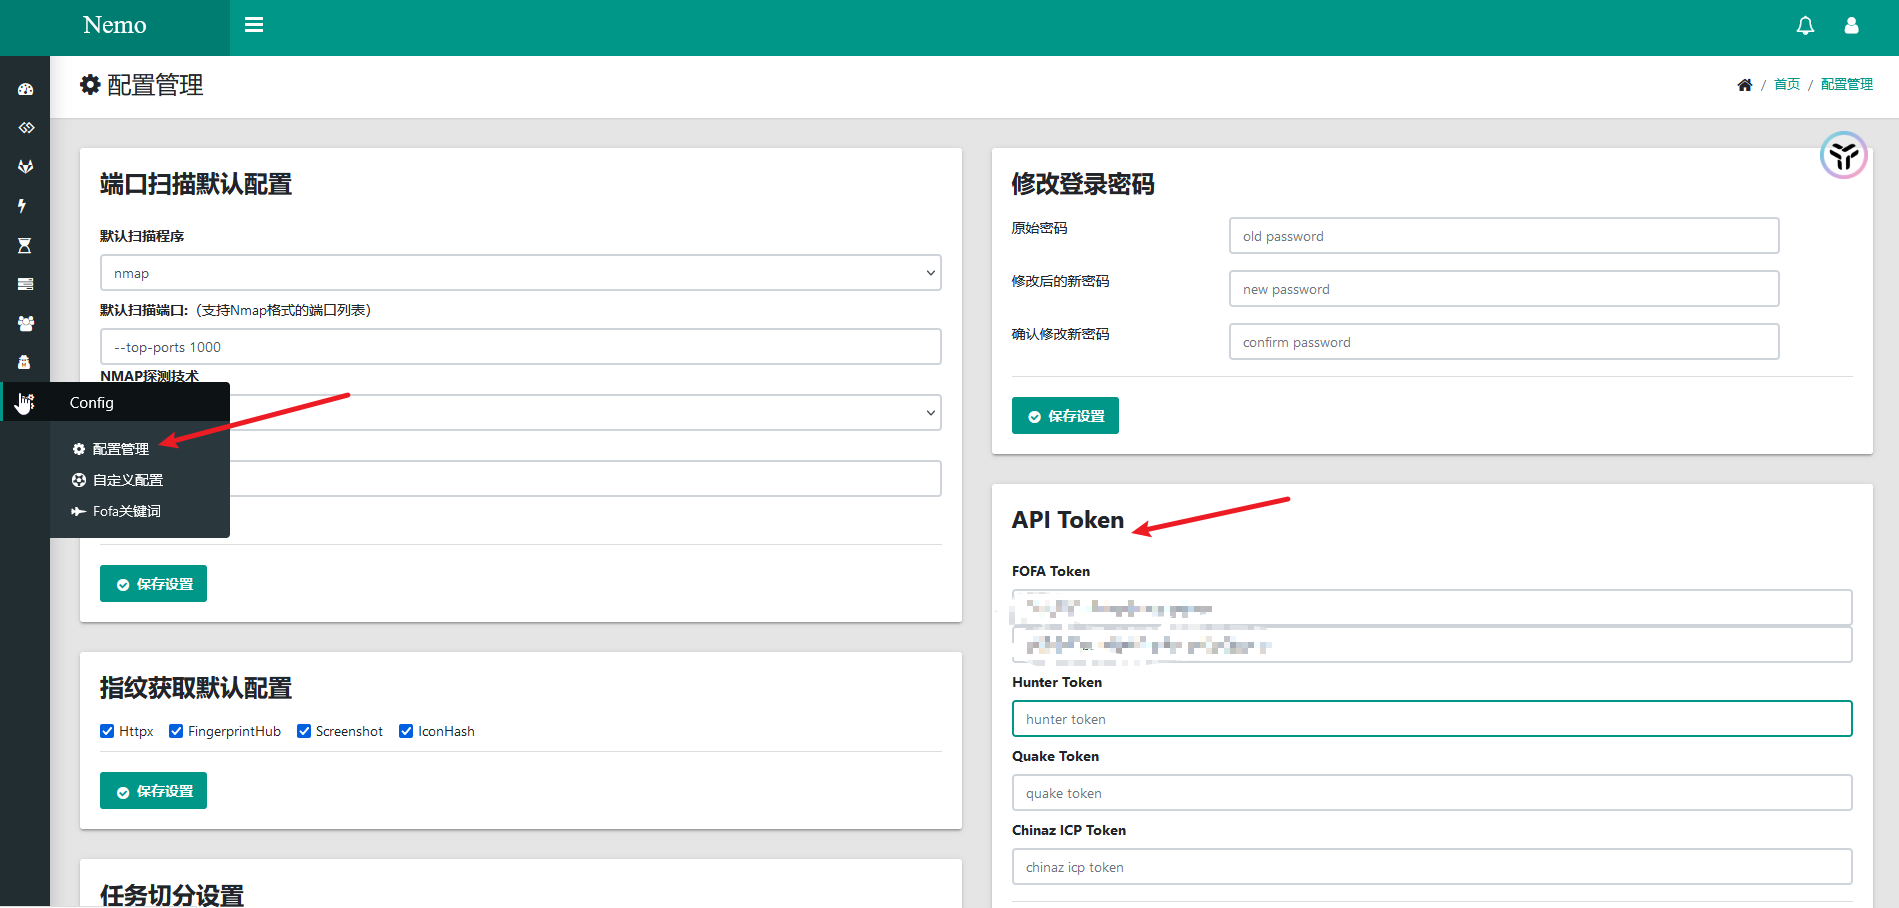Screen dimensions: 1899x908
Task: Open the user profile icon
Action: [x=1851, y=26]
